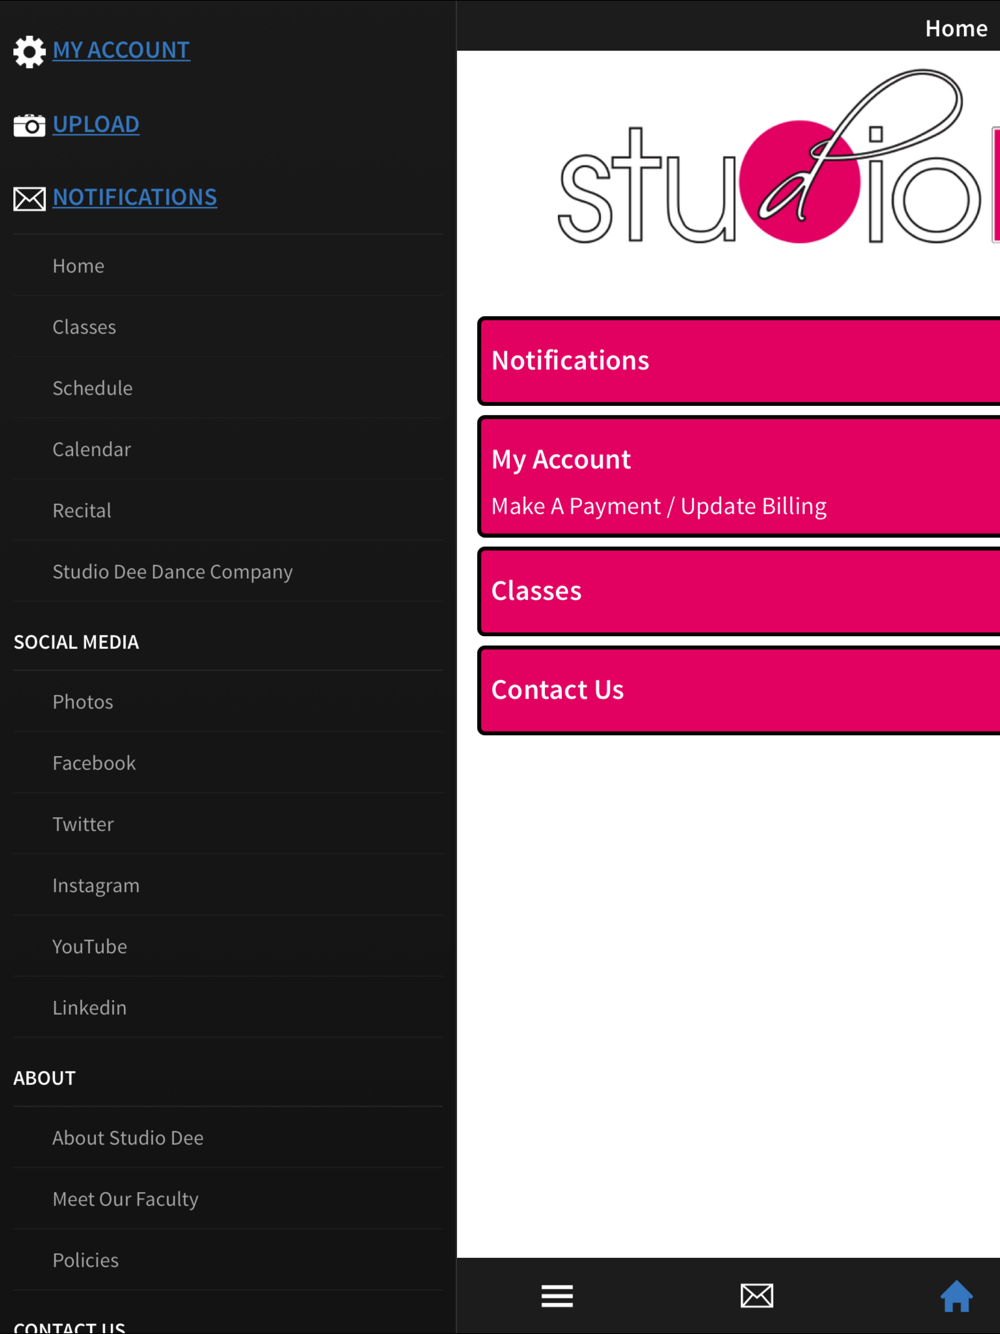The height and width of the screenshot is (1334, 1000).
Task: Tap the pink Notifications button
Action: pyautogui.click(x=739, y=361)
